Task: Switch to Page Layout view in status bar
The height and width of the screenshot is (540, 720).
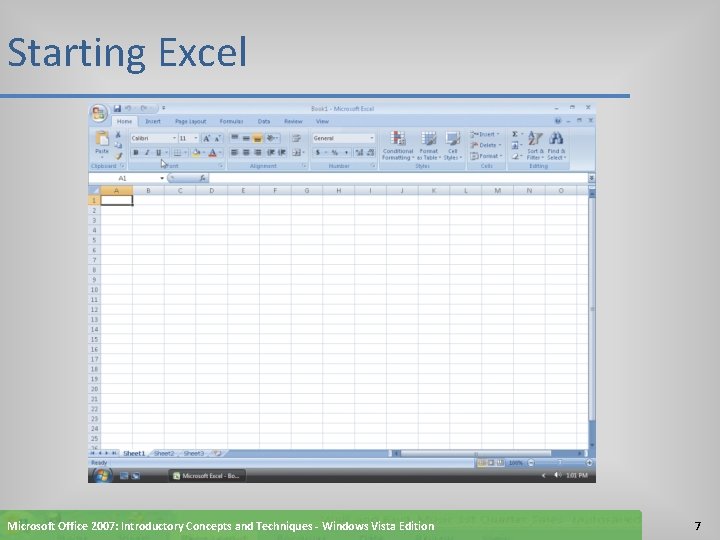Action: 490,463
